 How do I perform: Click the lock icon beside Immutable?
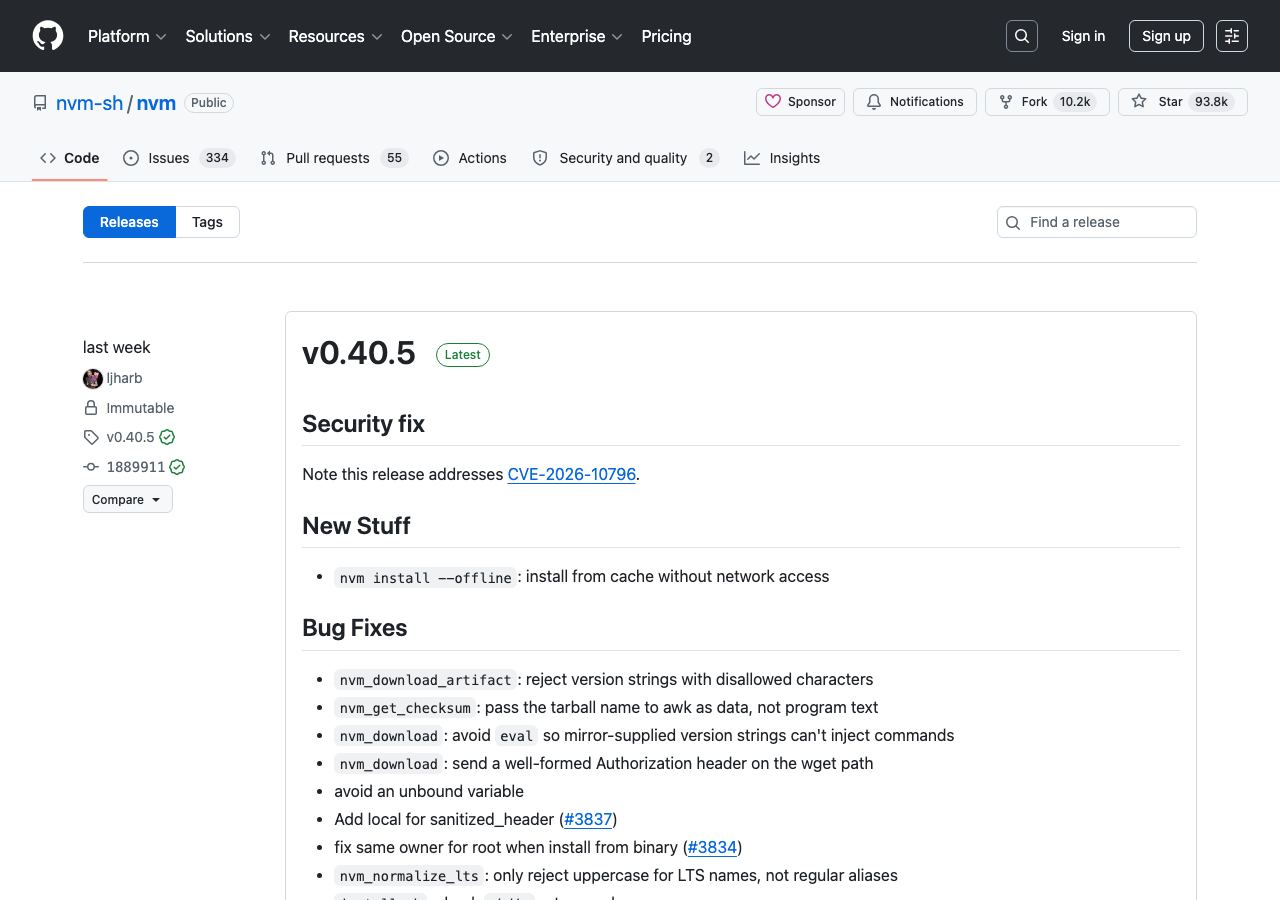click(x=91, y=408)
